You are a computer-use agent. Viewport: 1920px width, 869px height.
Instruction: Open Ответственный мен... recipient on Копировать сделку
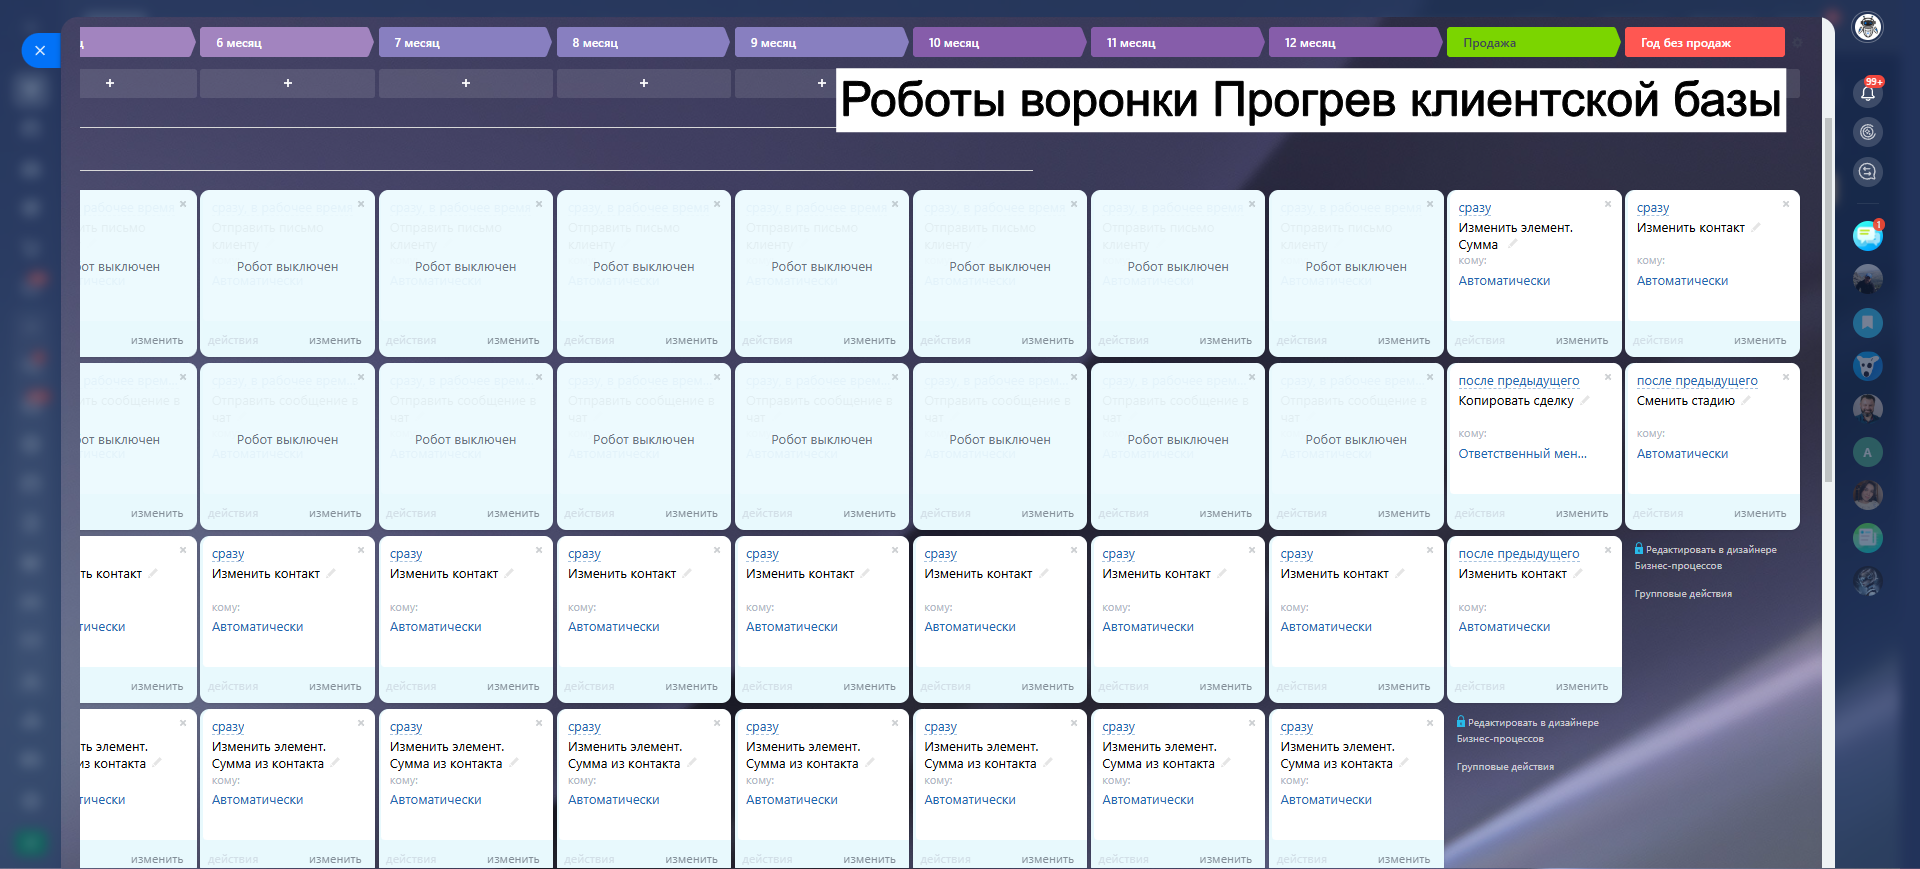click(x=1522, y=454)
